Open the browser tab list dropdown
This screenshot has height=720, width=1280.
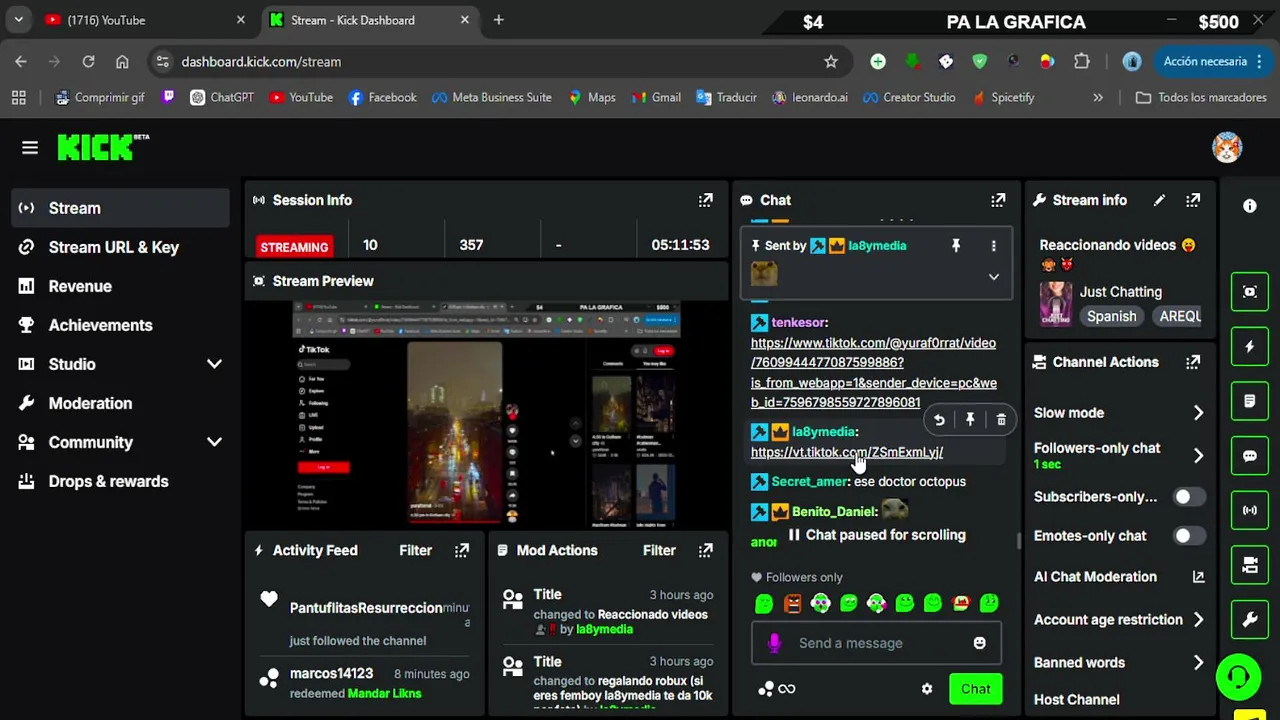click(x=18, y=20)
